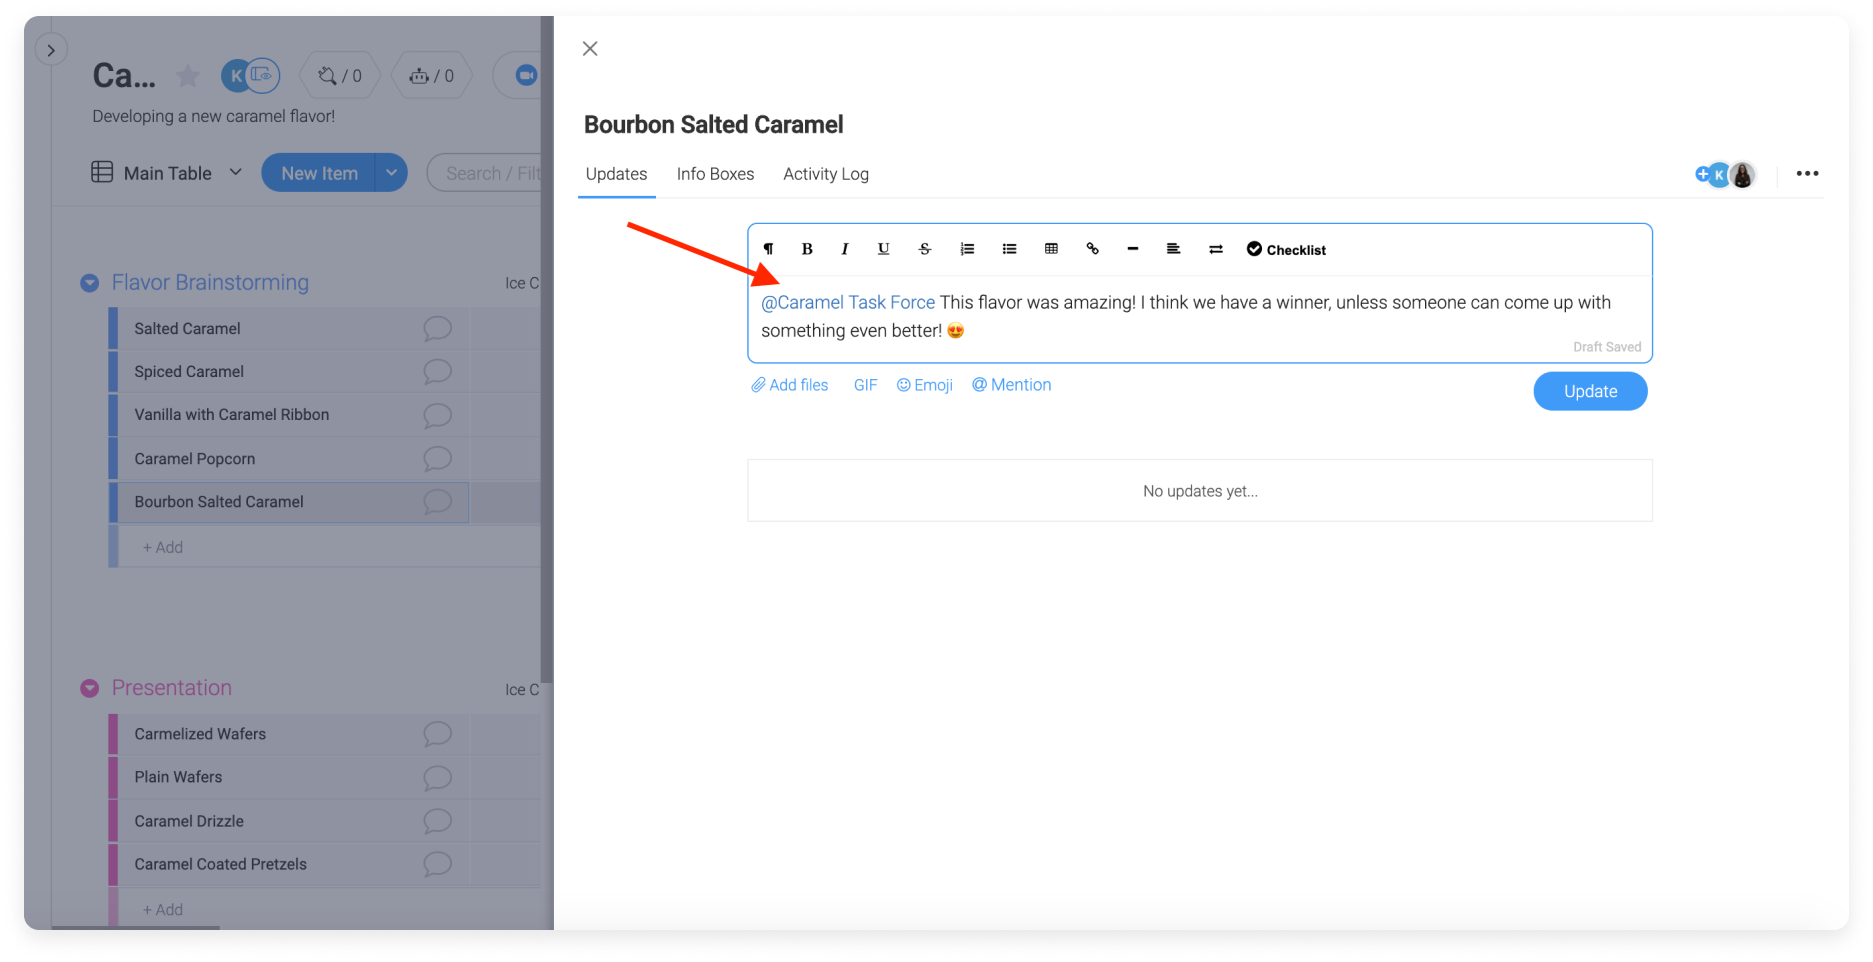
Task: Switch to the Updates tab
Action: [616, 174]
